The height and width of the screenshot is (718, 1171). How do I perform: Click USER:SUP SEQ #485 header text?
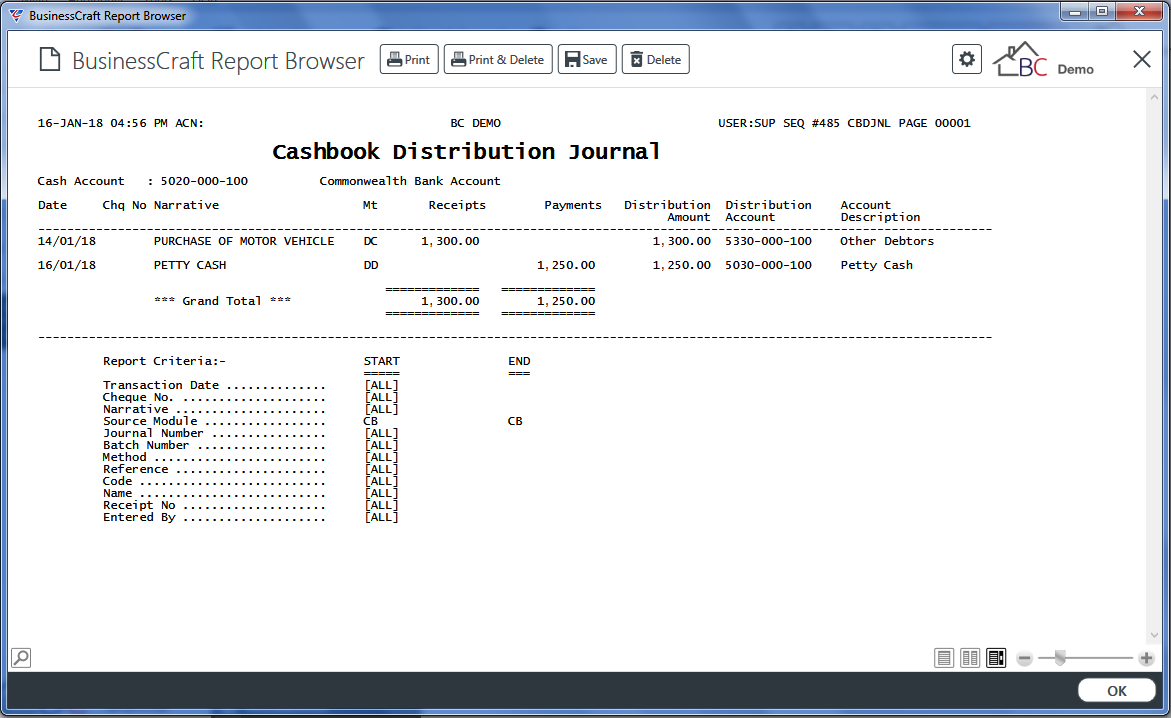(779, 123)
